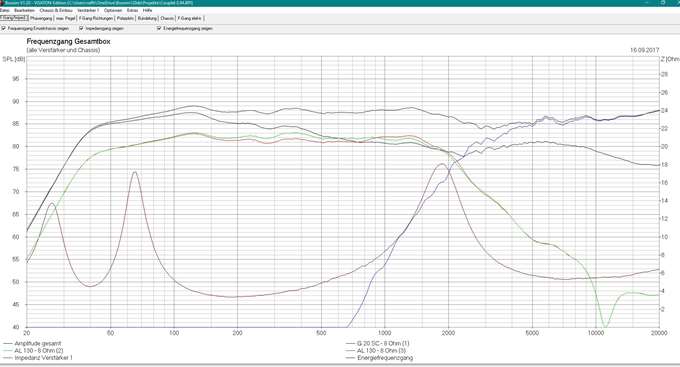Open the Chassis & Einbau menu

55,10
